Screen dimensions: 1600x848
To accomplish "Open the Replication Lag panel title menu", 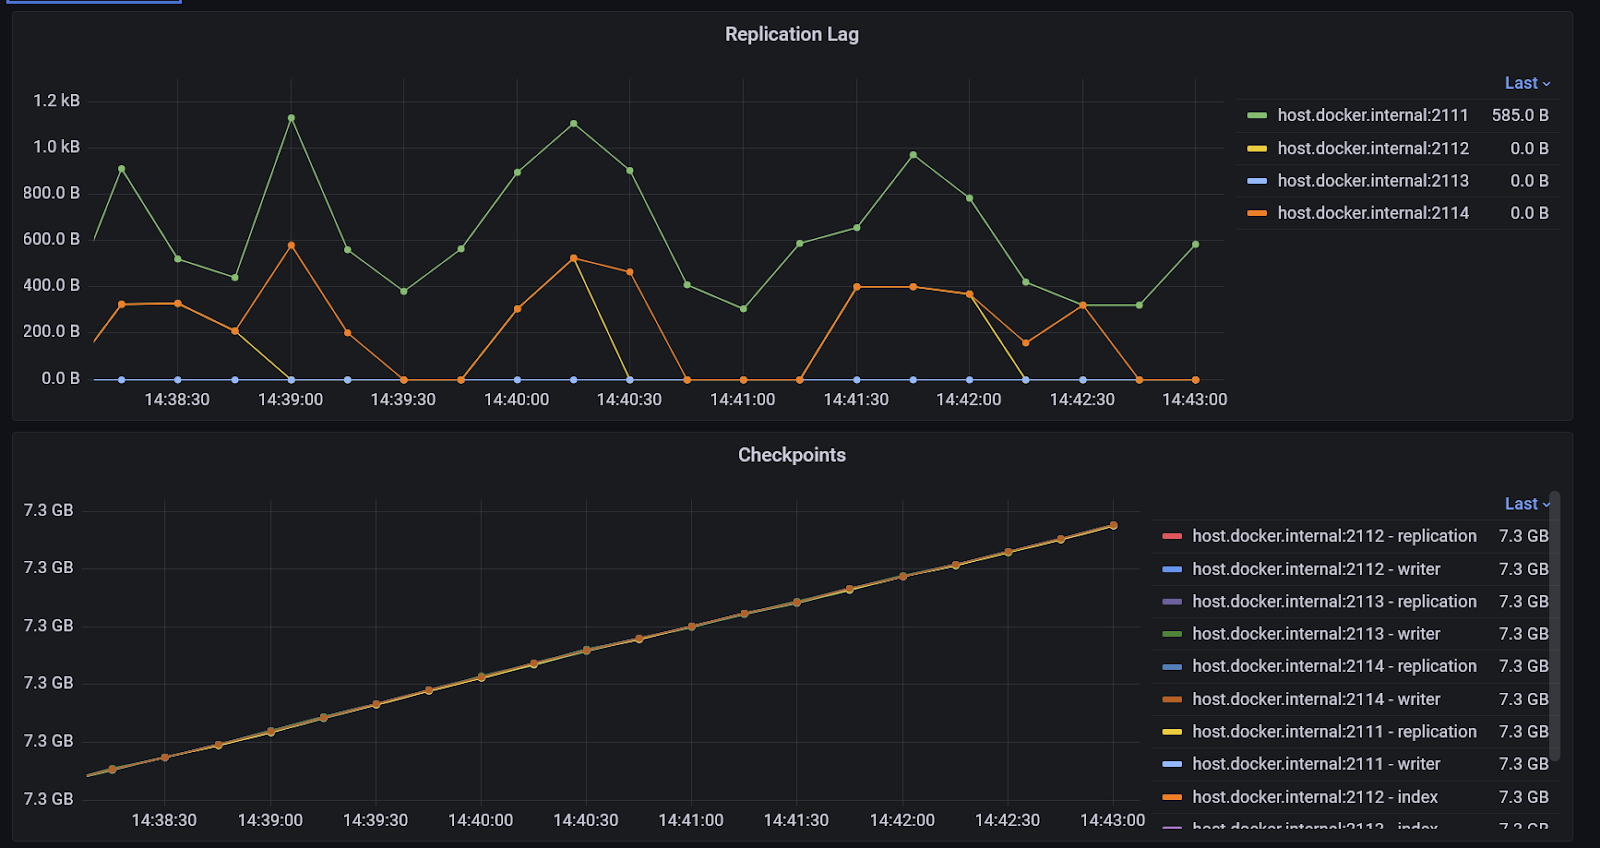I will tap(791, 34).
